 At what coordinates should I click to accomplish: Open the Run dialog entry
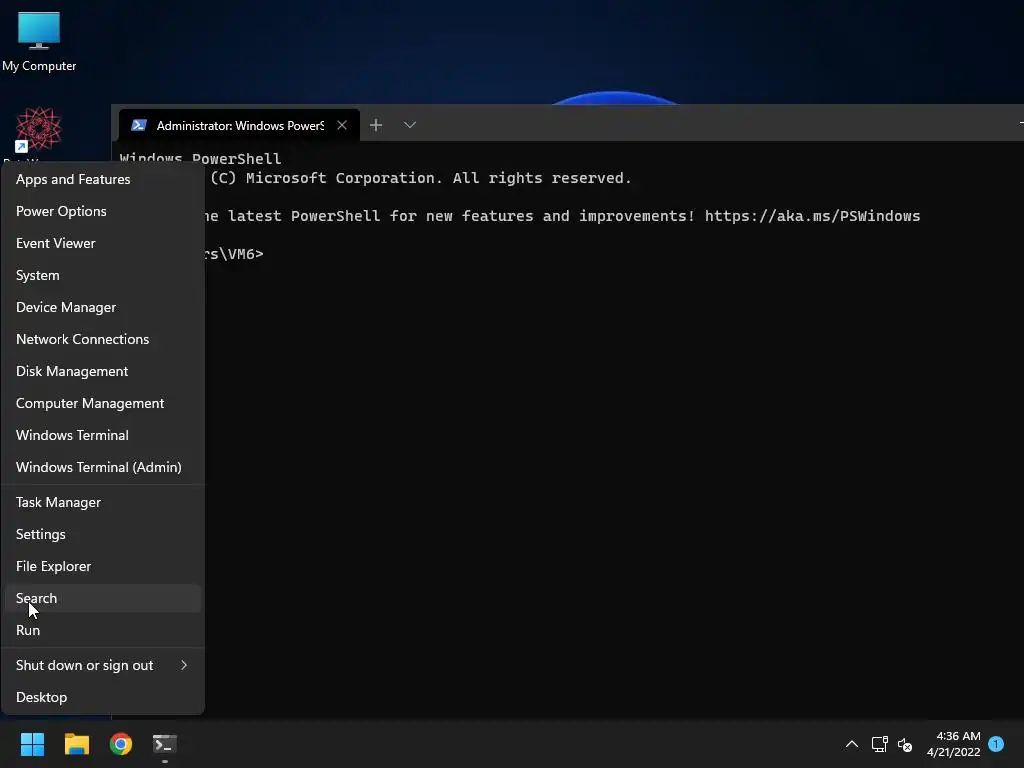[x=103, y=630]
